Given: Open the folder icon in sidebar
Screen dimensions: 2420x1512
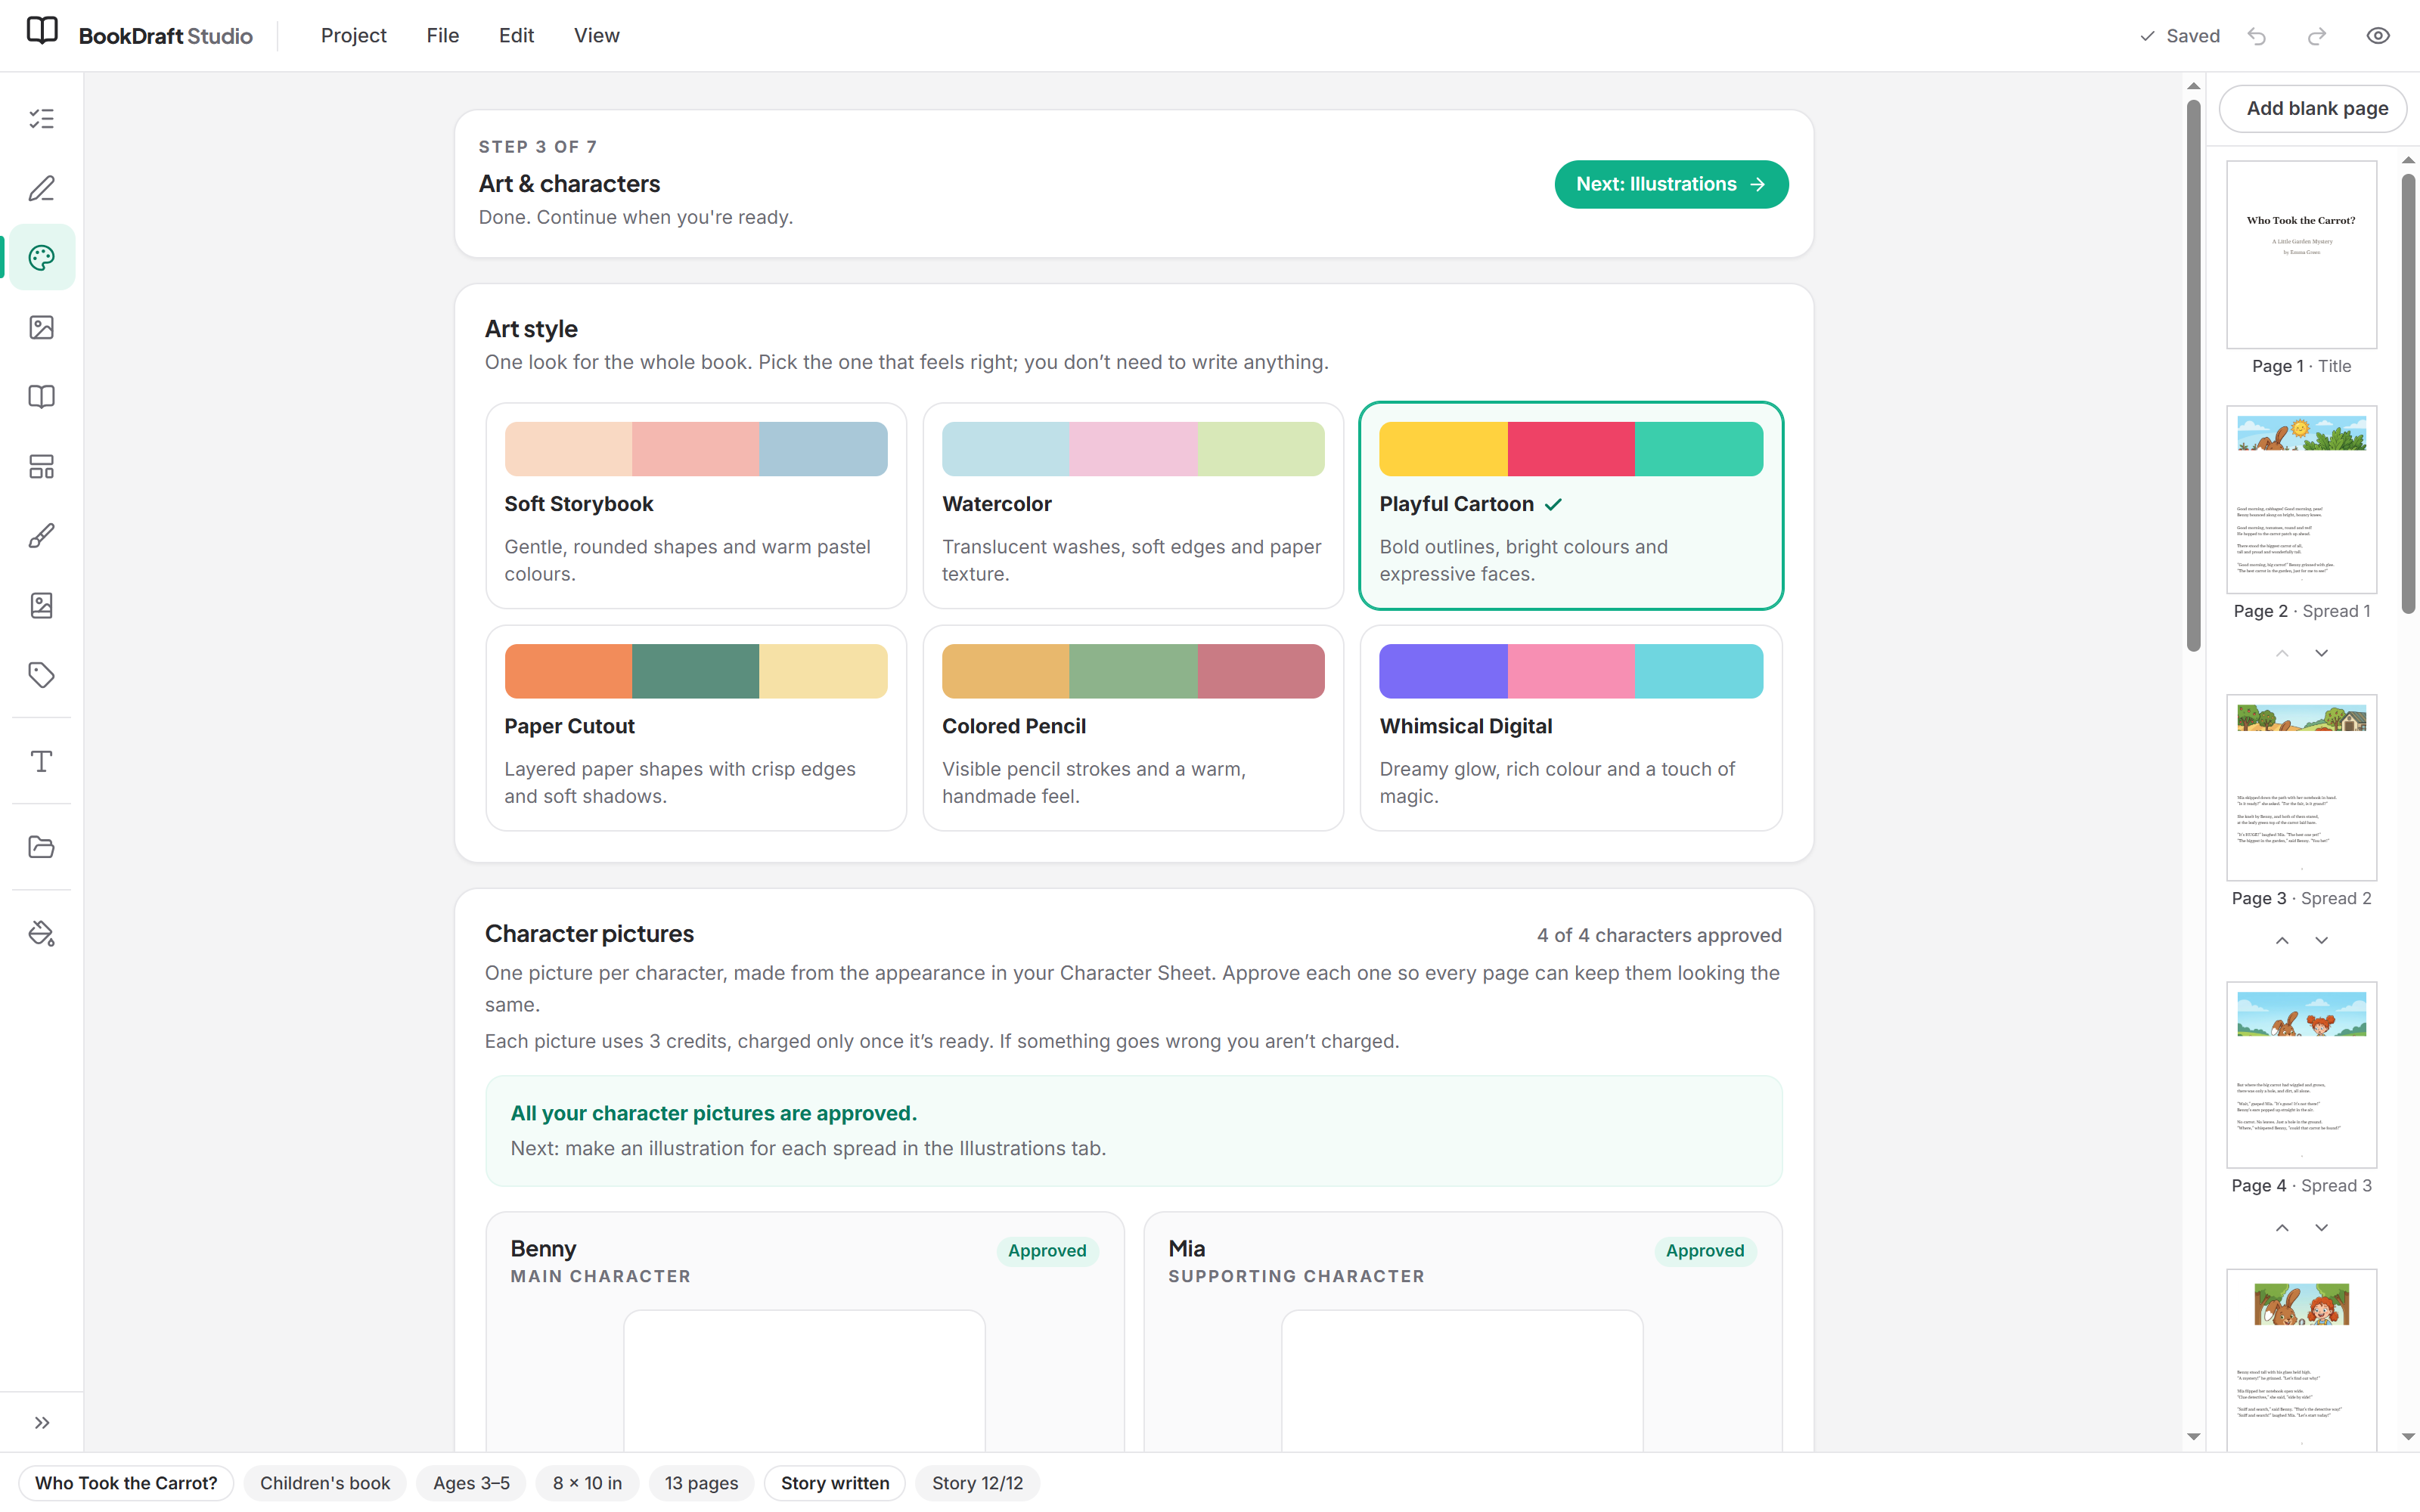Looking at the screenshot, I should (x=41, y=847).
